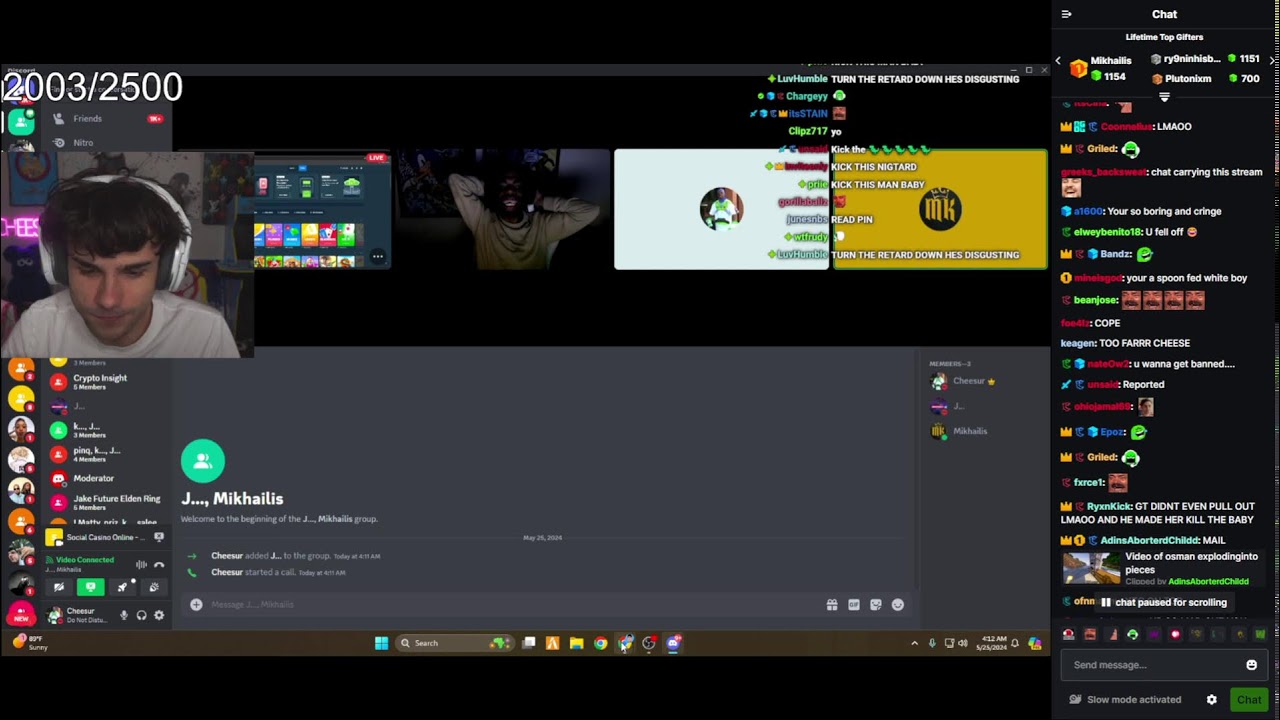Open Google Chrome from the taskbar
This screenshot has width=1280, height=720.
[x=600, y=643]
